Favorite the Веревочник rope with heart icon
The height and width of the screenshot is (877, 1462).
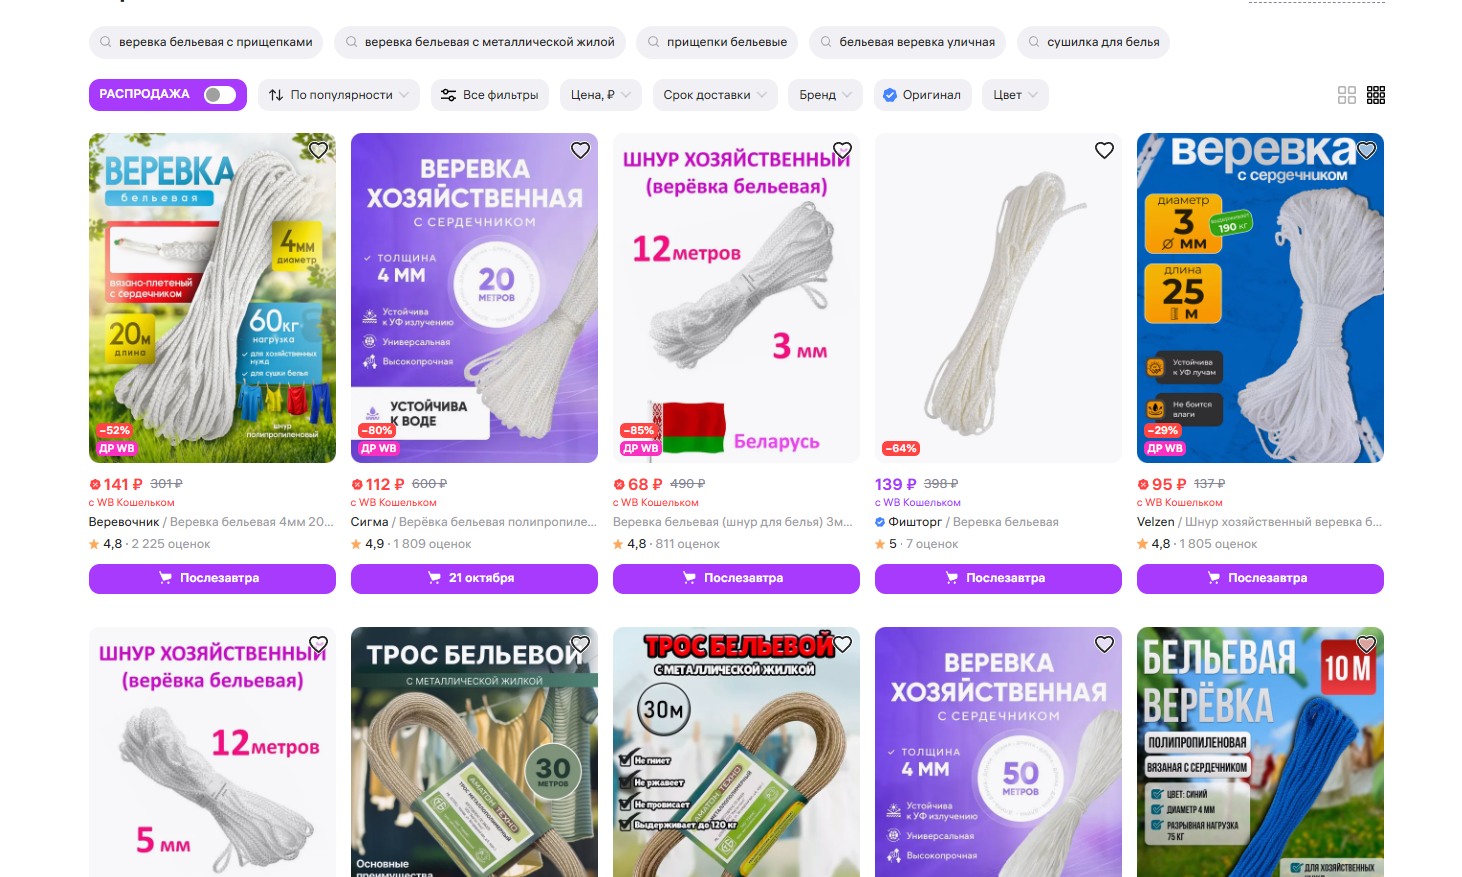point(318,150)
